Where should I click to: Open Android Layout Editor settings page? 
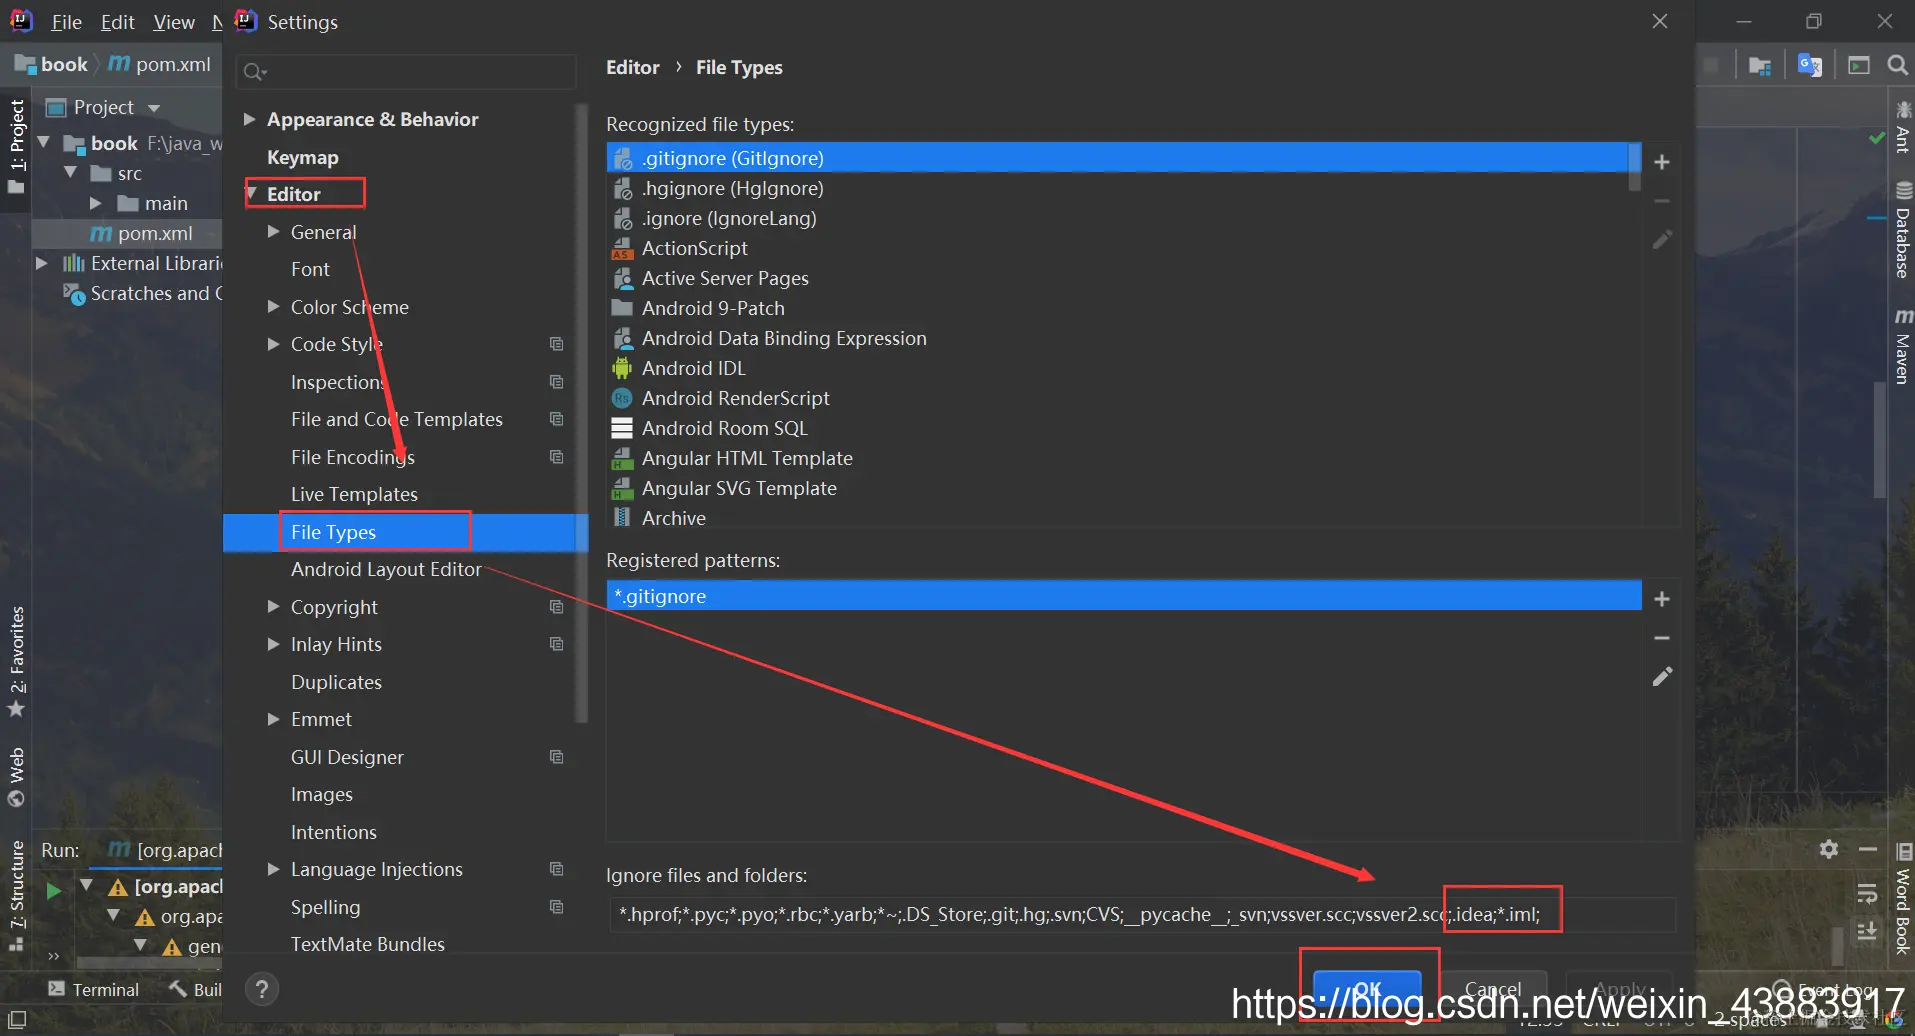pyautogui.click(x=386, y=569)
